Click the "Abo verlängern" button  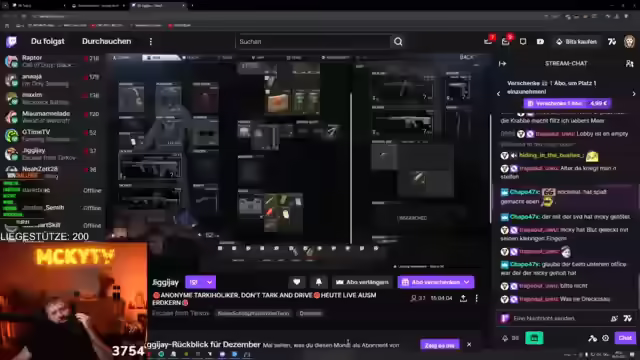tap(362, 282)
